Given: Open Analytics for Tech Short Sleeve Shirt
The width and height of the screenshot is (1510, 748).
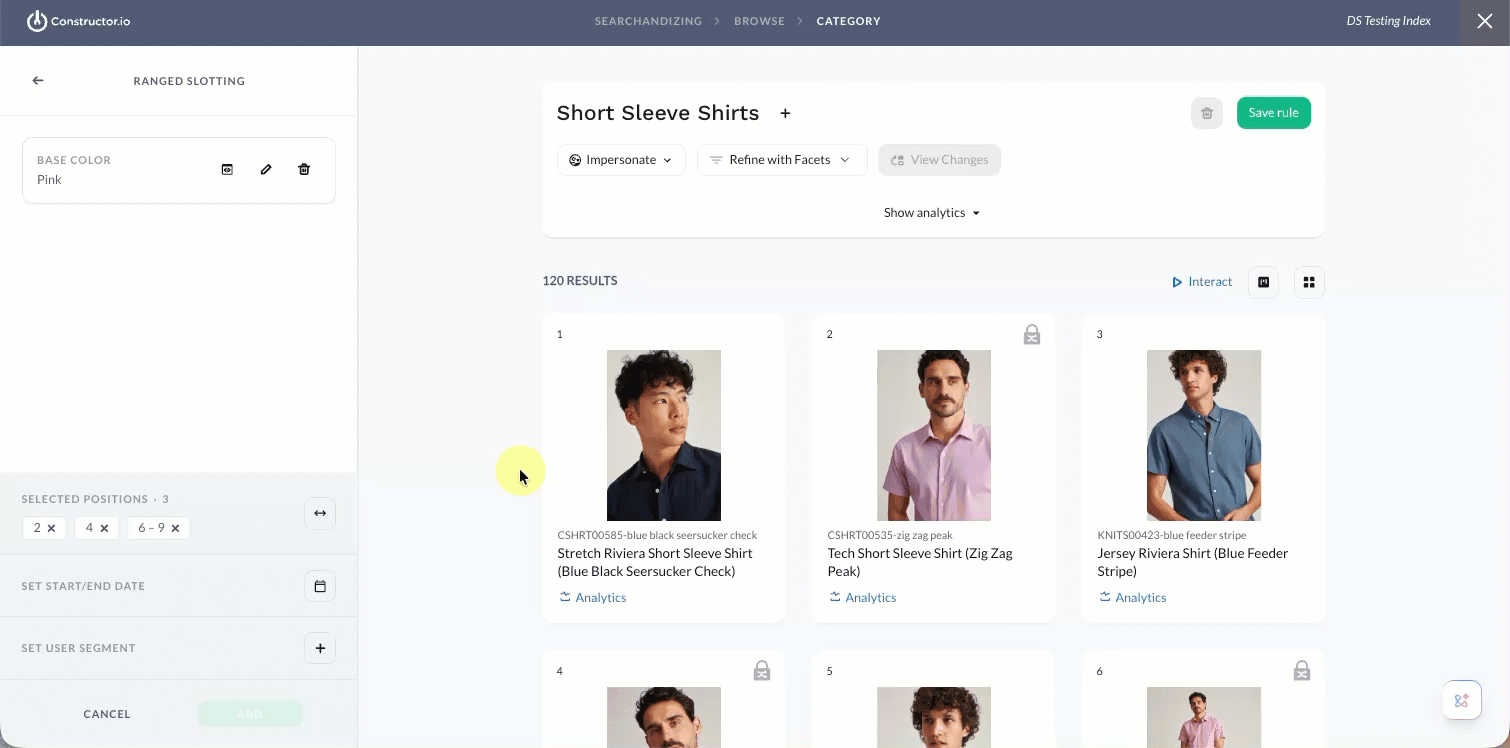Looking at the screenshot, I should [x=862, y=598].
